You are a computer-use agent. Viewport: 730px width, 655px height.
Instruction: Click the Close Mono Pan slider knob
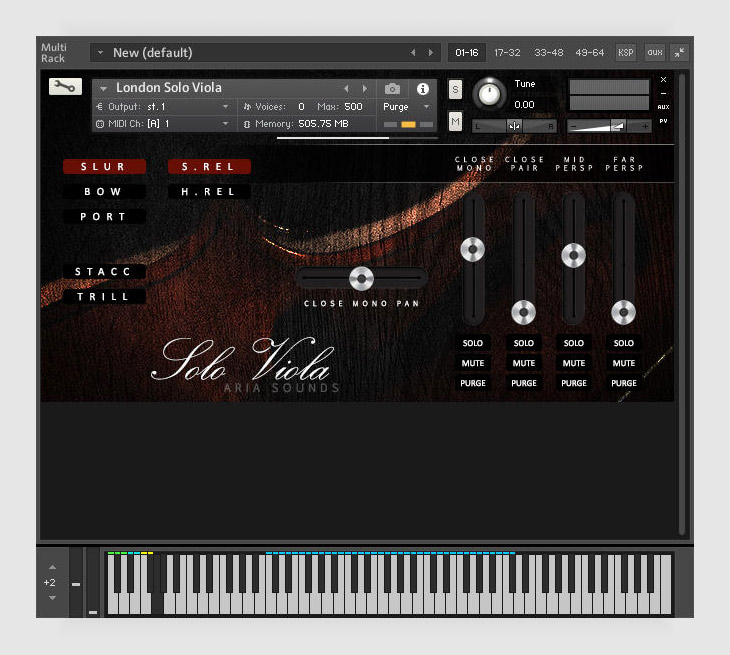(x=361, y=279)
